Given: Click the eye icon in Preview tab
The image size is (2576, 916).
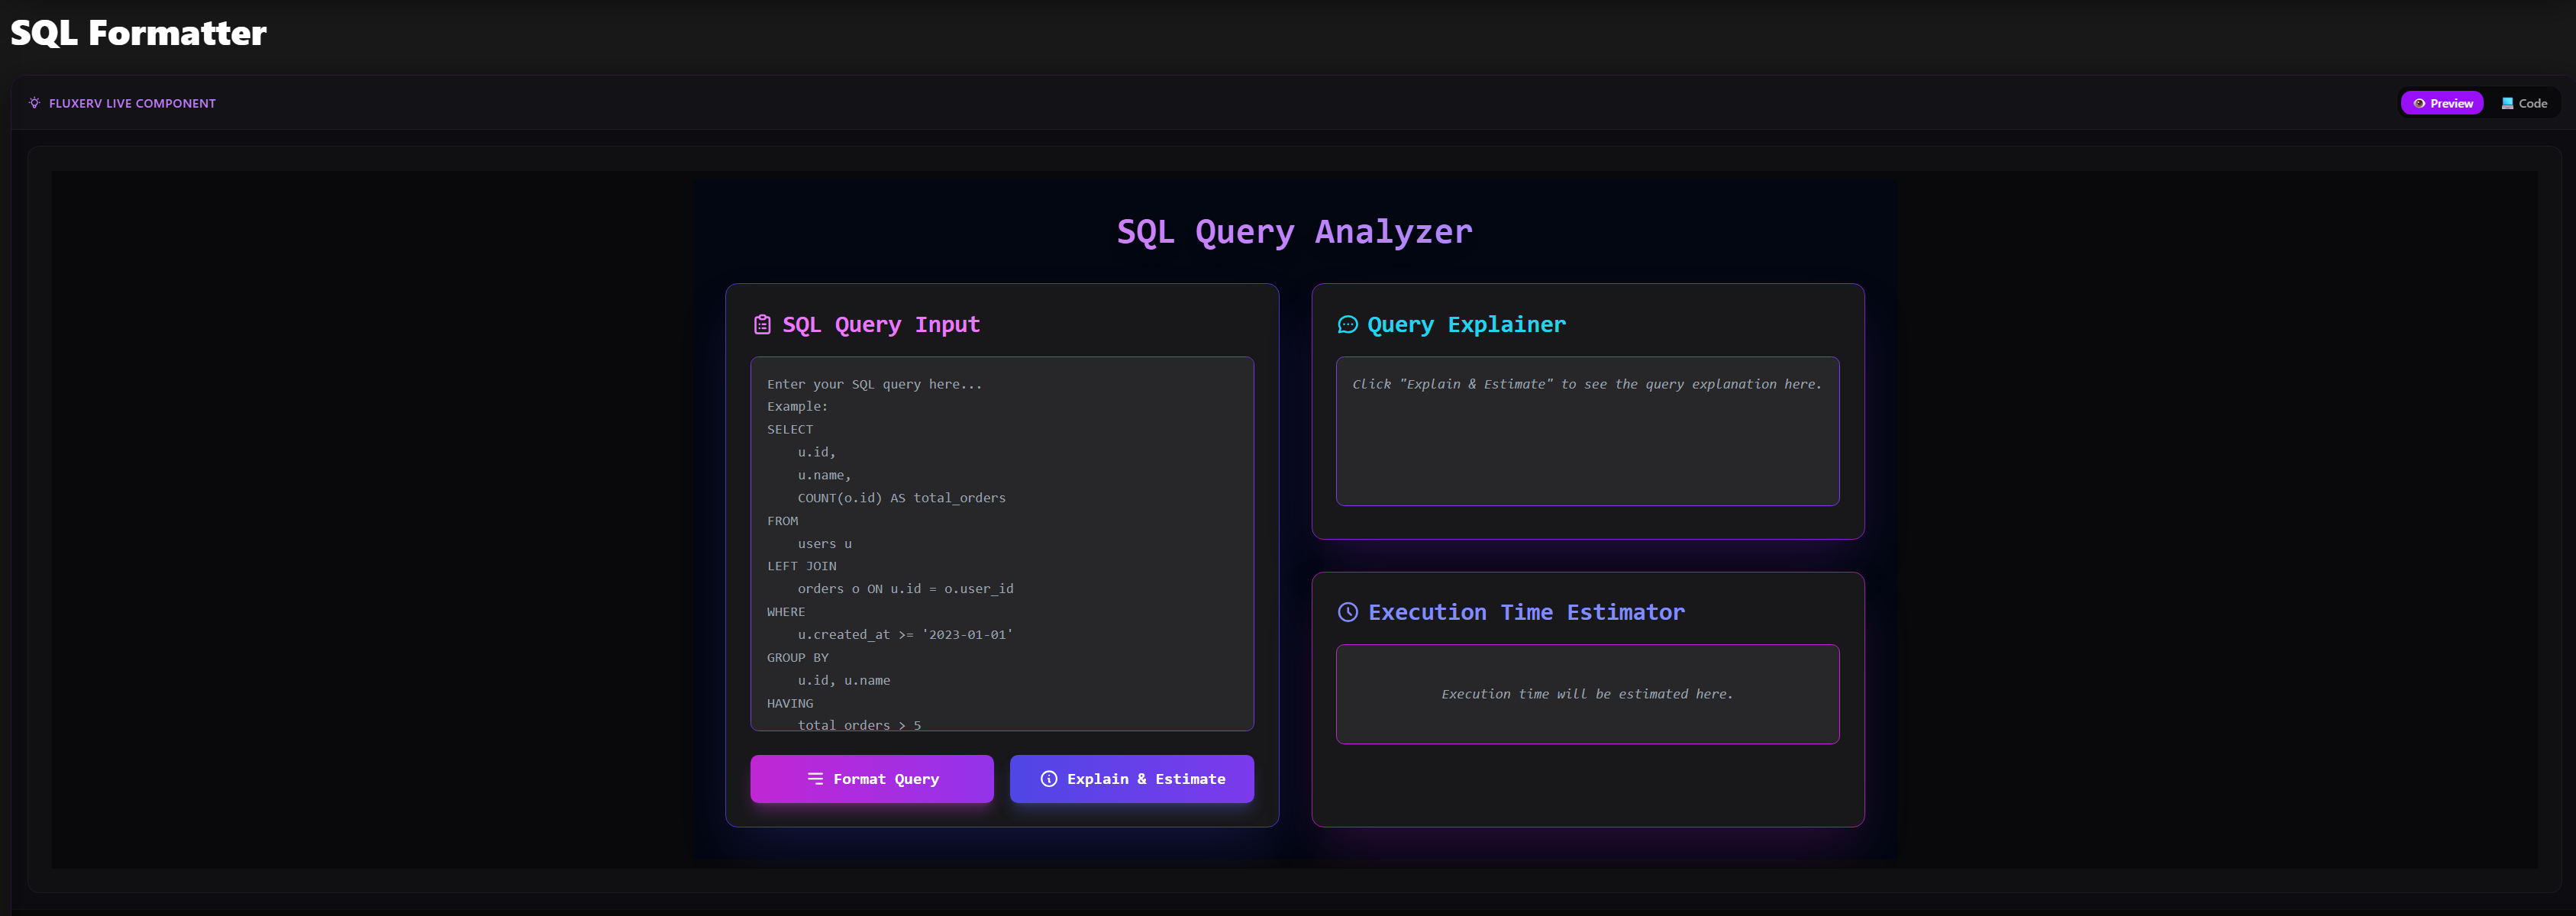Looking at the screenshot, I should pyautogui.click(x=2419, y=103).
